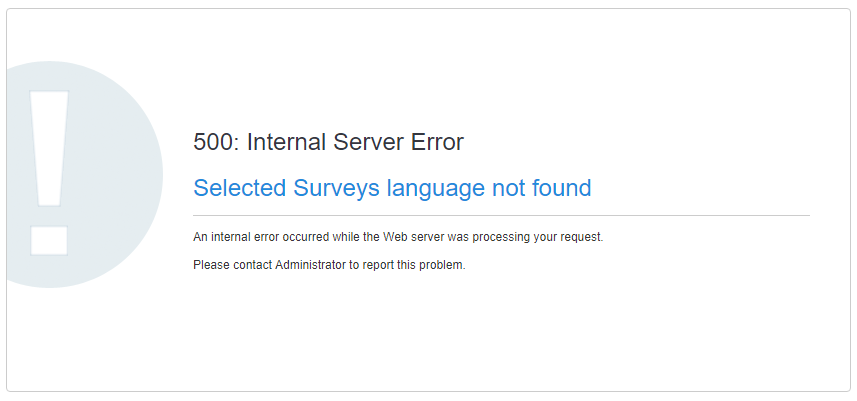The width and height of the screenshot is (857, 401).
Task: Click the word "Error" in the heading
Action: click(438, 142)
